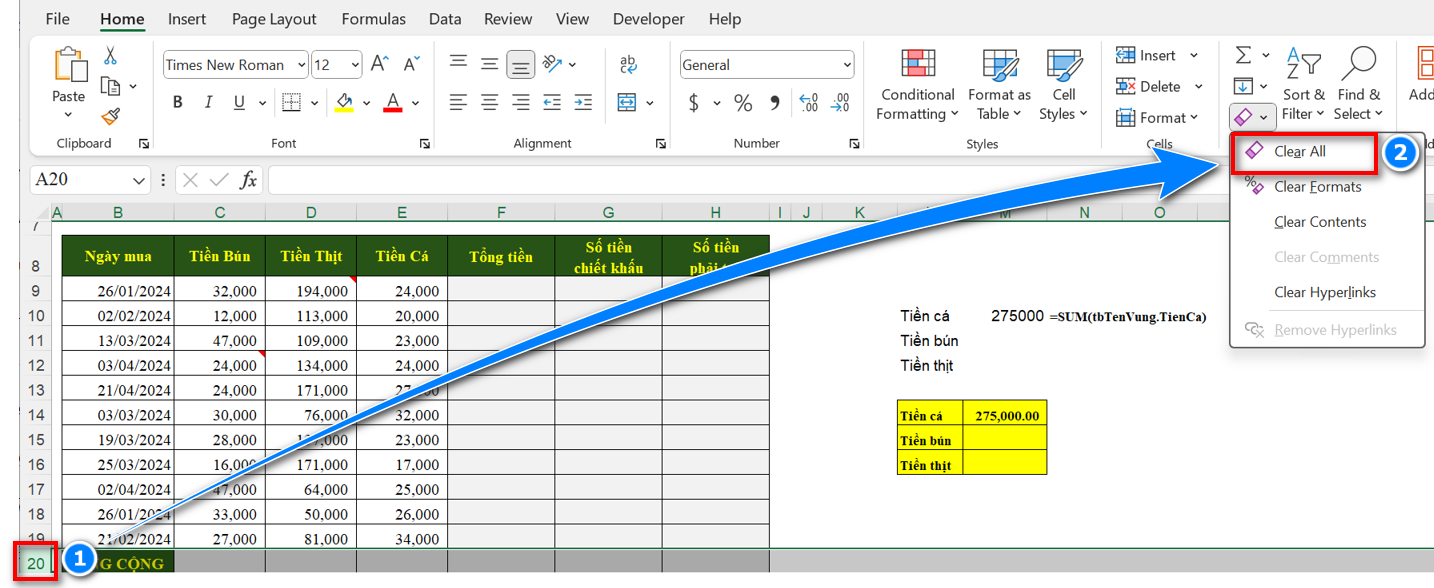Choose Clear All in the menu

tap(1300, 152)
